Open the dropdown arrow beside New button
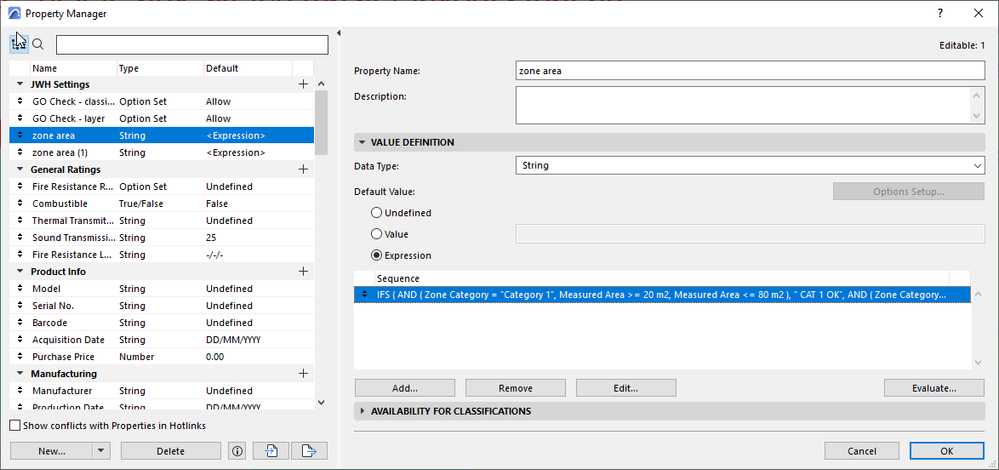The height and width of the screenshot is (470, 999). point(101,451)
